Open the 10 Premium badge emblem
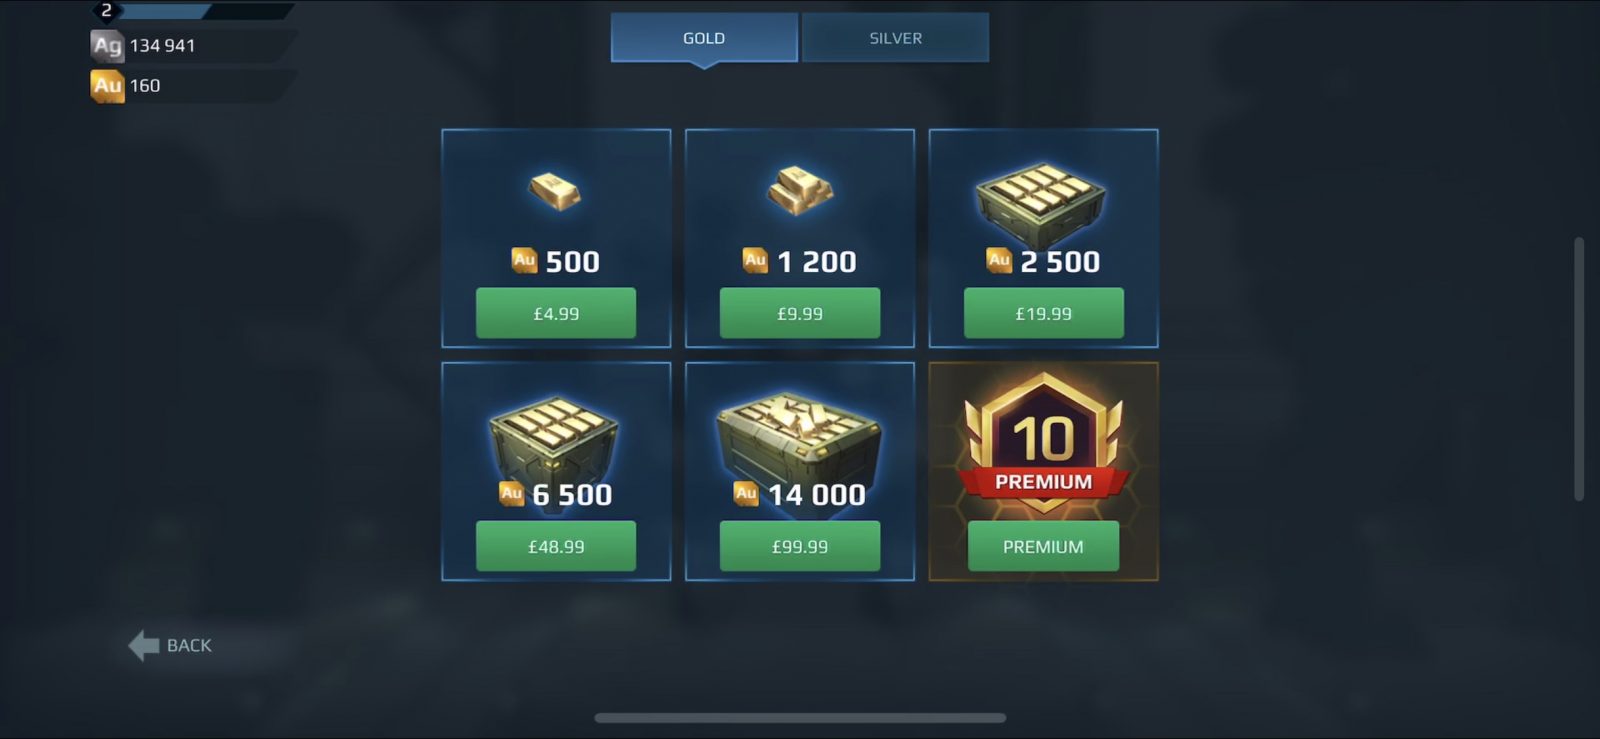This screenshot has width=1600, height=739. click(1043, 442)
